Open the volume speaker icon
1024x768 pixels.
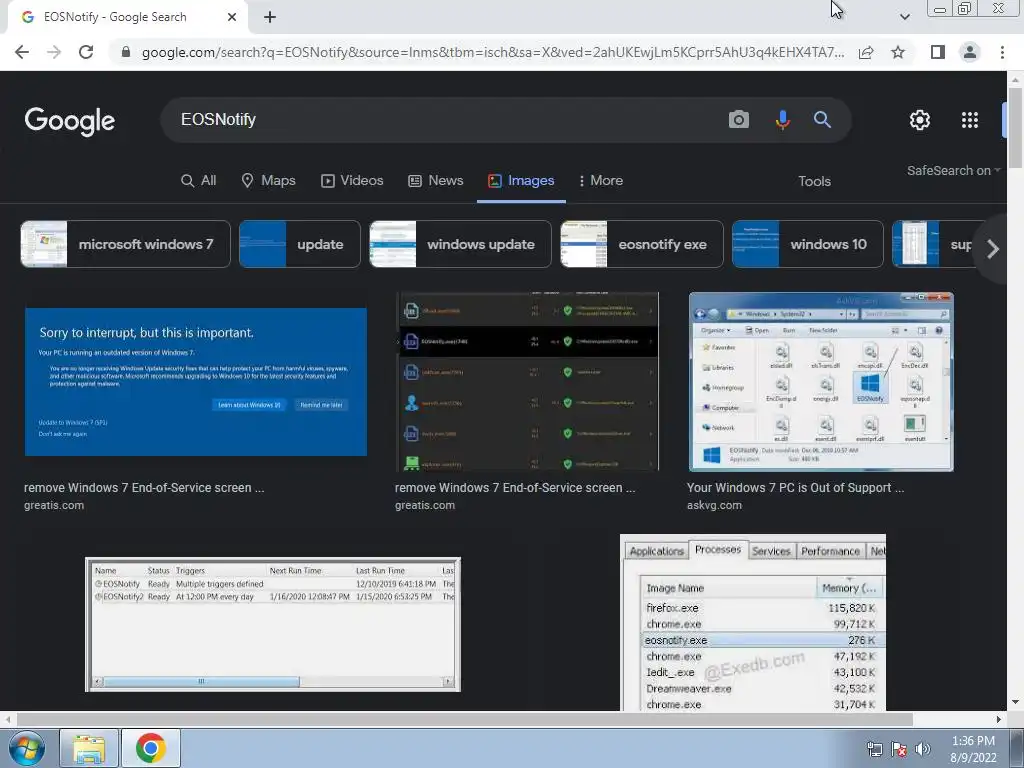coord(923,749)
